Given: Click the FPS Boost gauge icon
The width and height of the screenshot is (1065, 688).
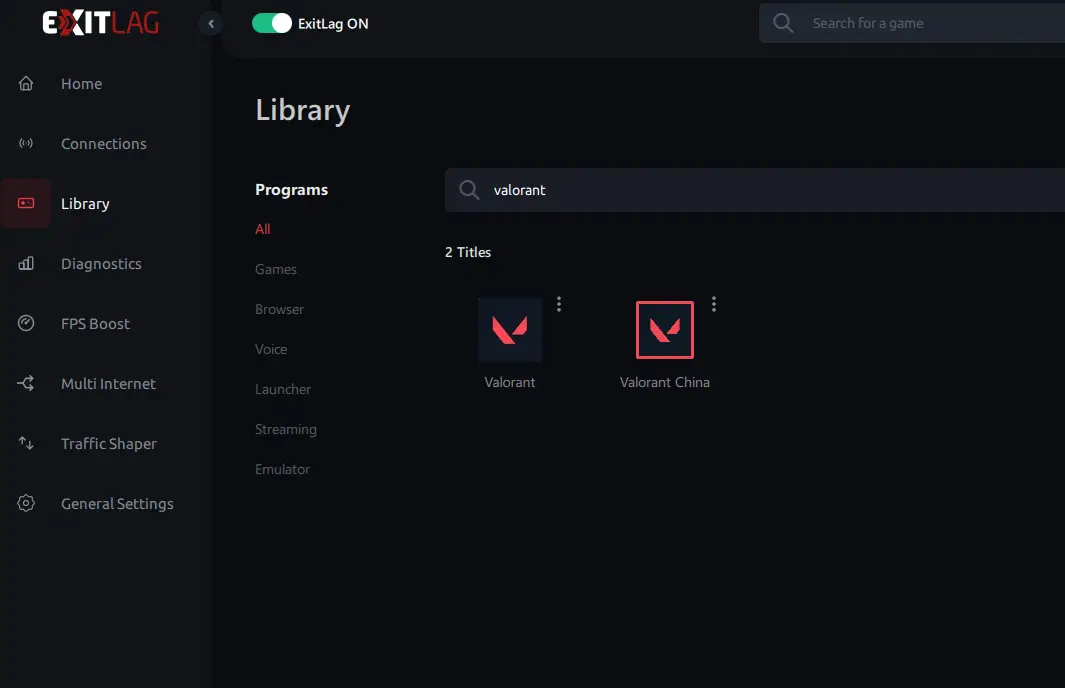Looking at the screenshot, I should point(27,324).
